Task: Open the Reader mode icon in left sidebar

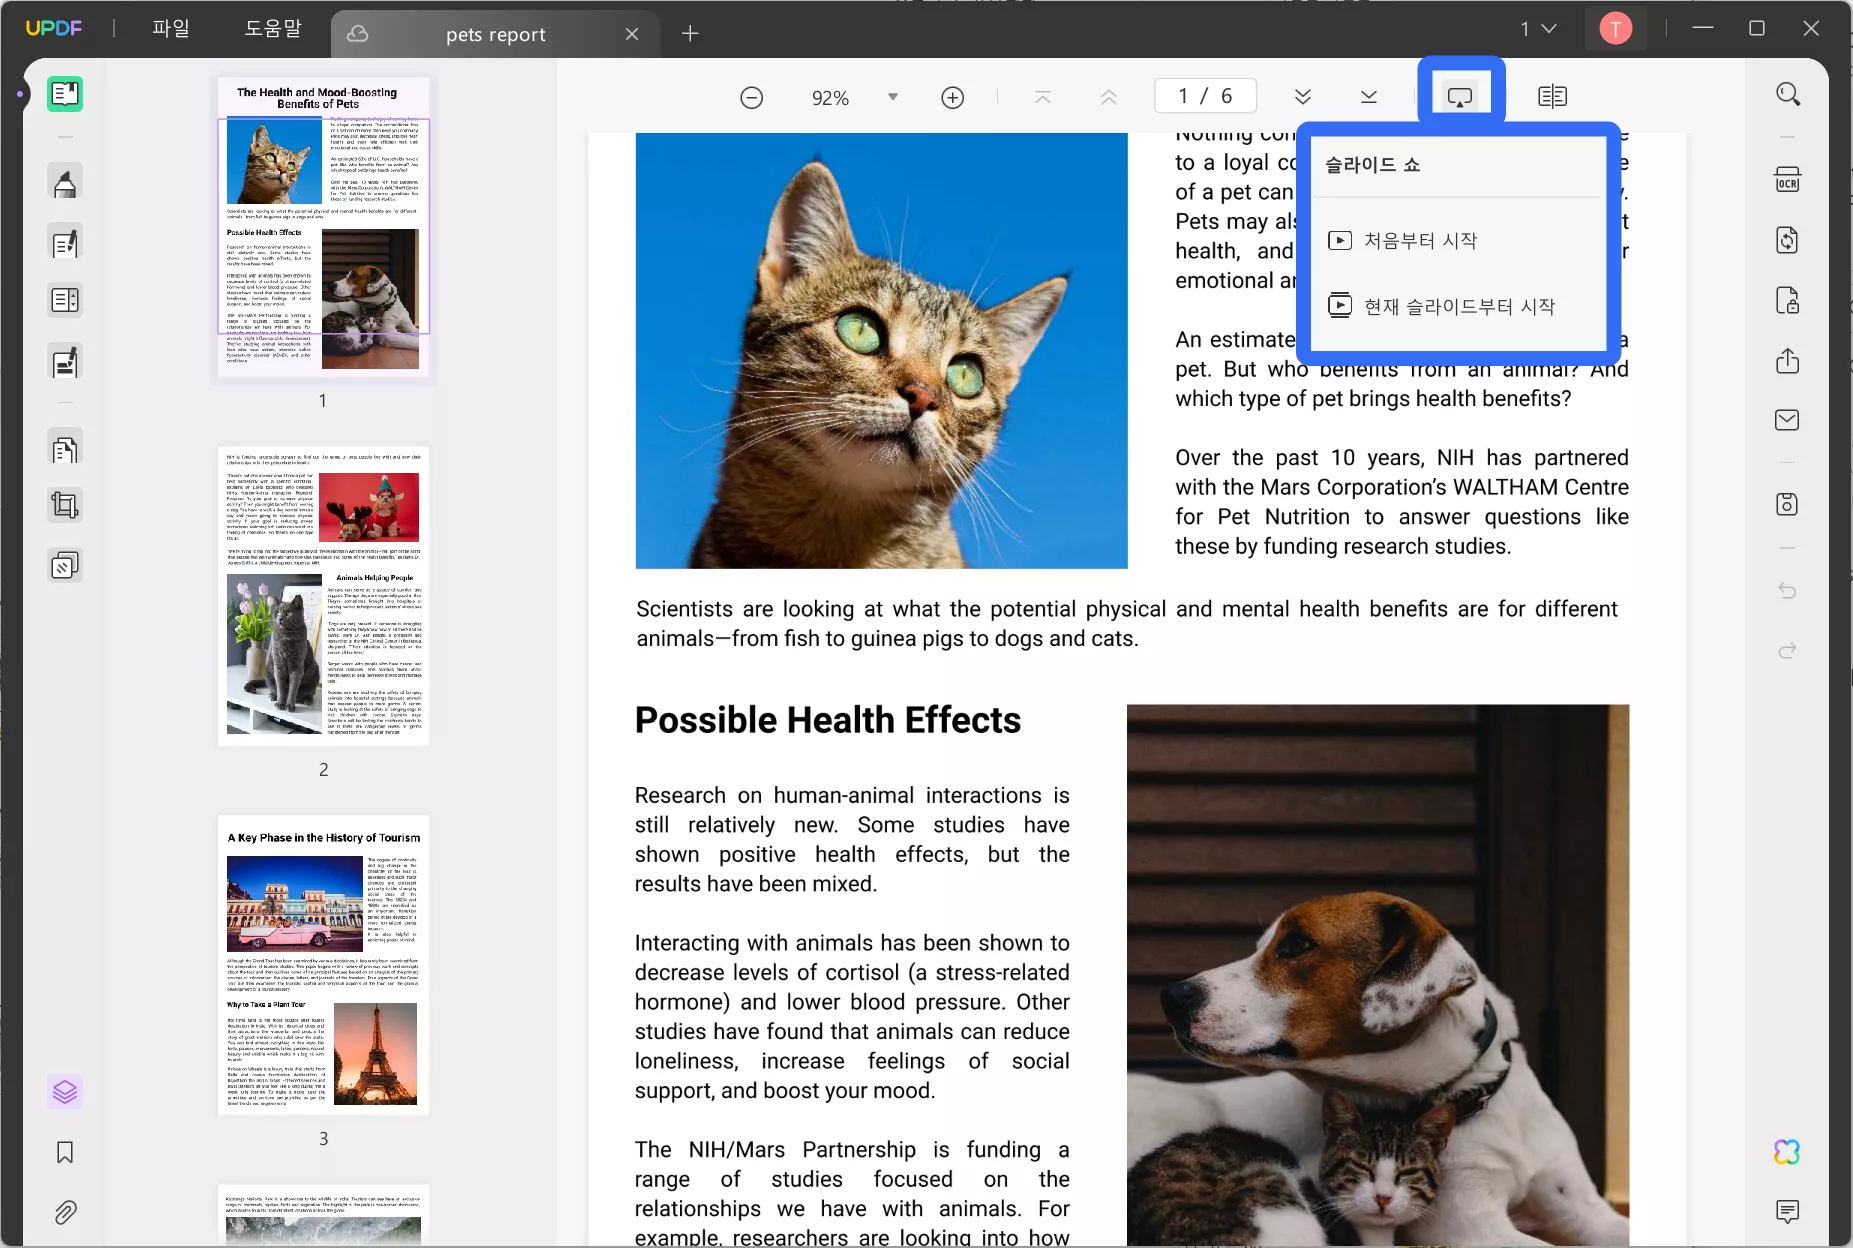Action: click(x=65, y=94)
